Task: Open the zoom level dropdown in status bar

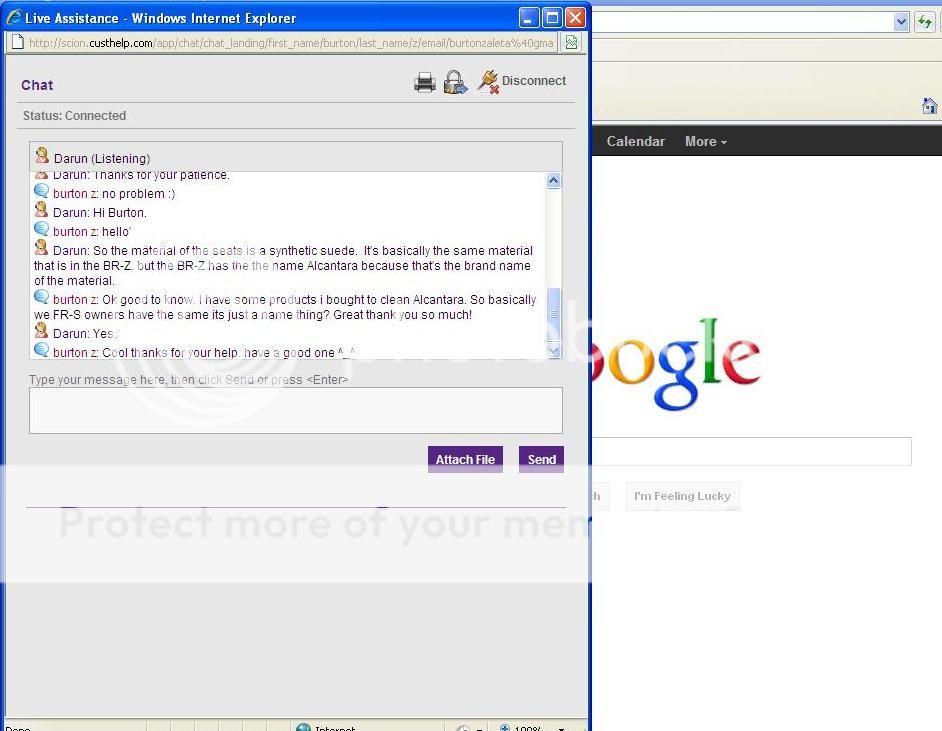Action: (561, 727)
